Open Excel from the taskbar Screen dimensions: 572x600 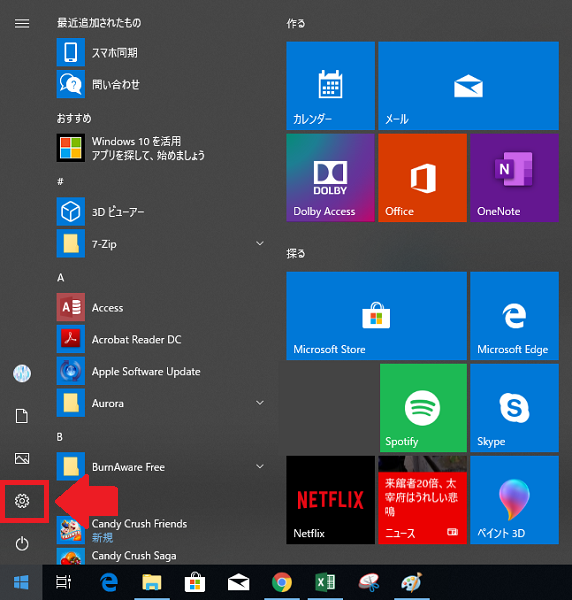point(325,582)
